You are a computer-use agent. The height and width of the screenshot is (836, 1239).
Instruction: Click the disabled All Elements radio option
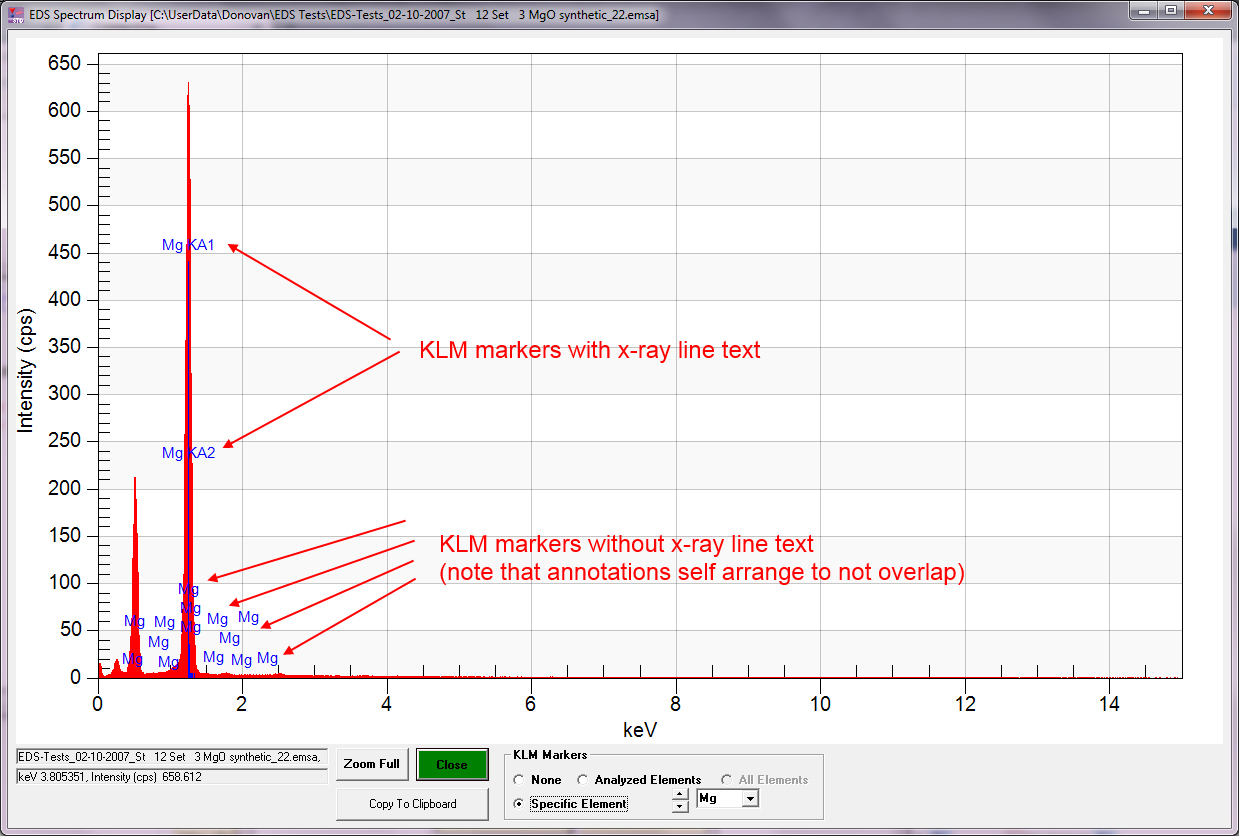coord(727,780)
